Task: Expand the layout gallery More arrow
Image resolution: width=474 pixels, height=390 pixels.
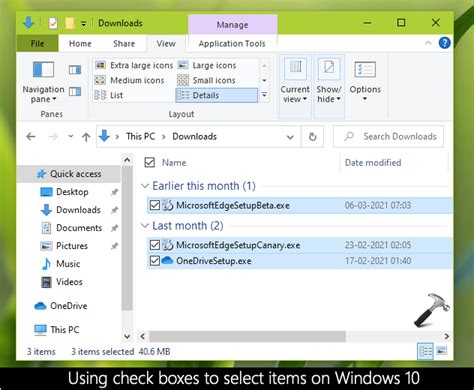Action: pos(264,95)
